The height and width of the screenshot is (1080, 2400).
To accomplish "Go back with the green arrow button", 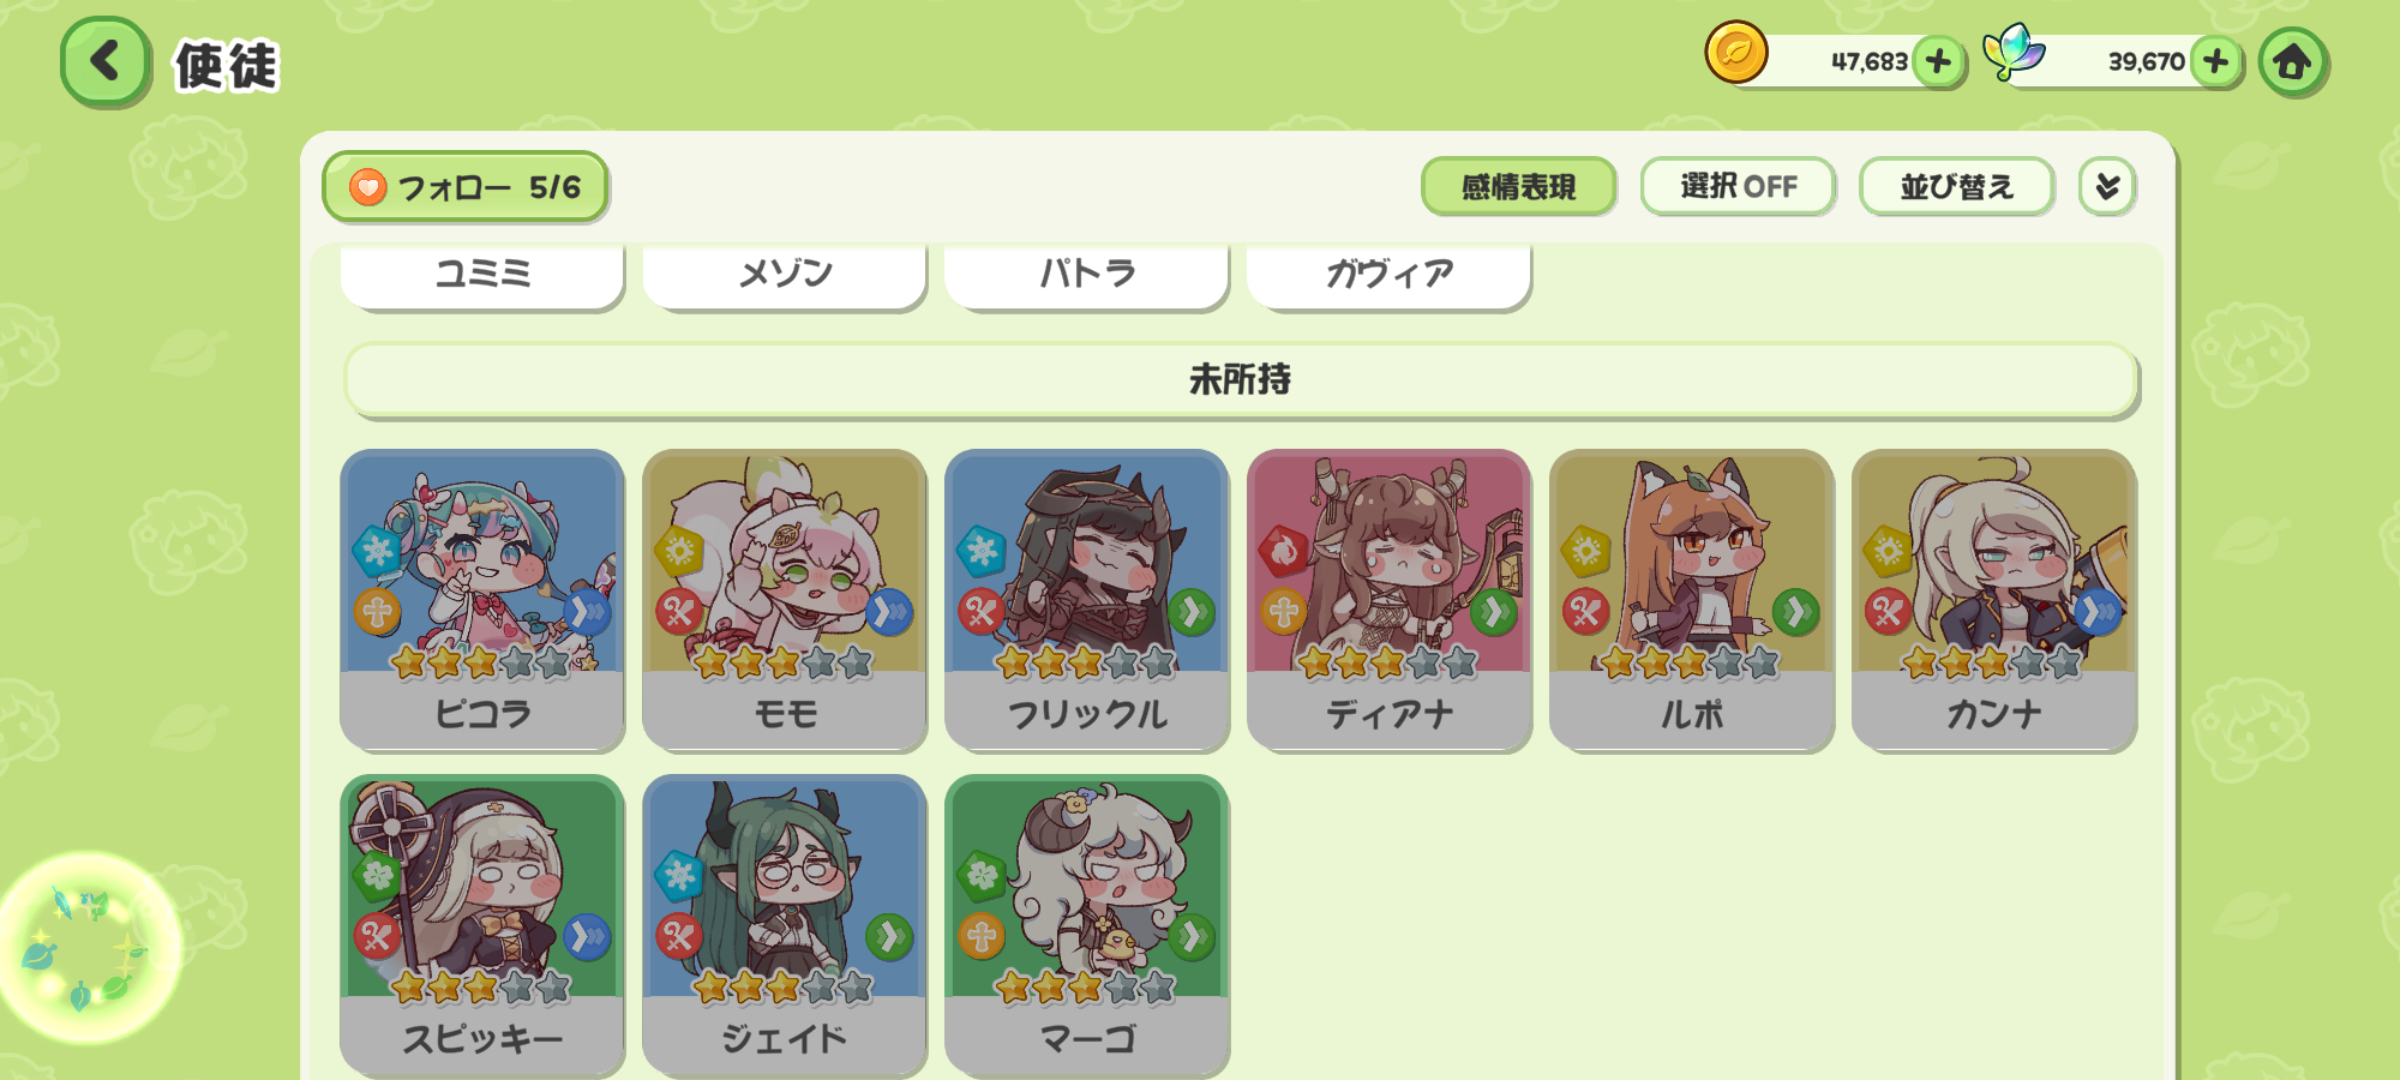I will (105, 62).
